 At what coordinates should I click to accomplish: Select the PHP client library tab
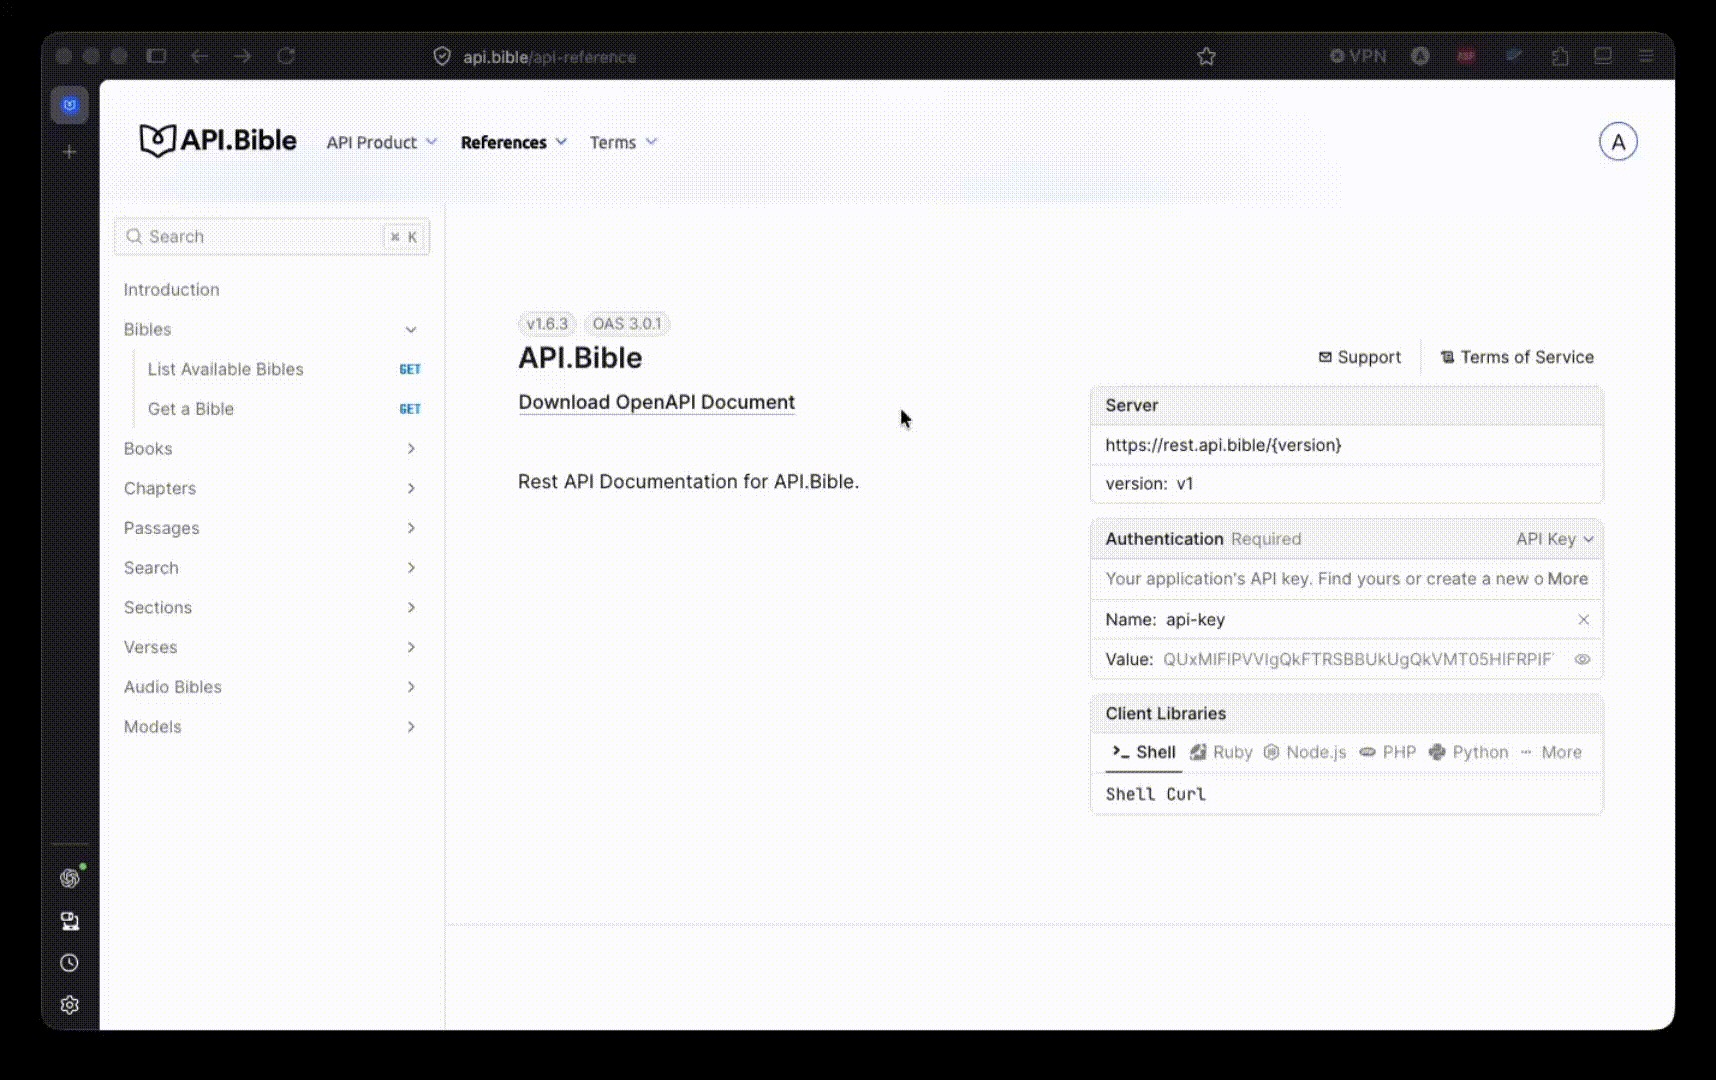1387,752
